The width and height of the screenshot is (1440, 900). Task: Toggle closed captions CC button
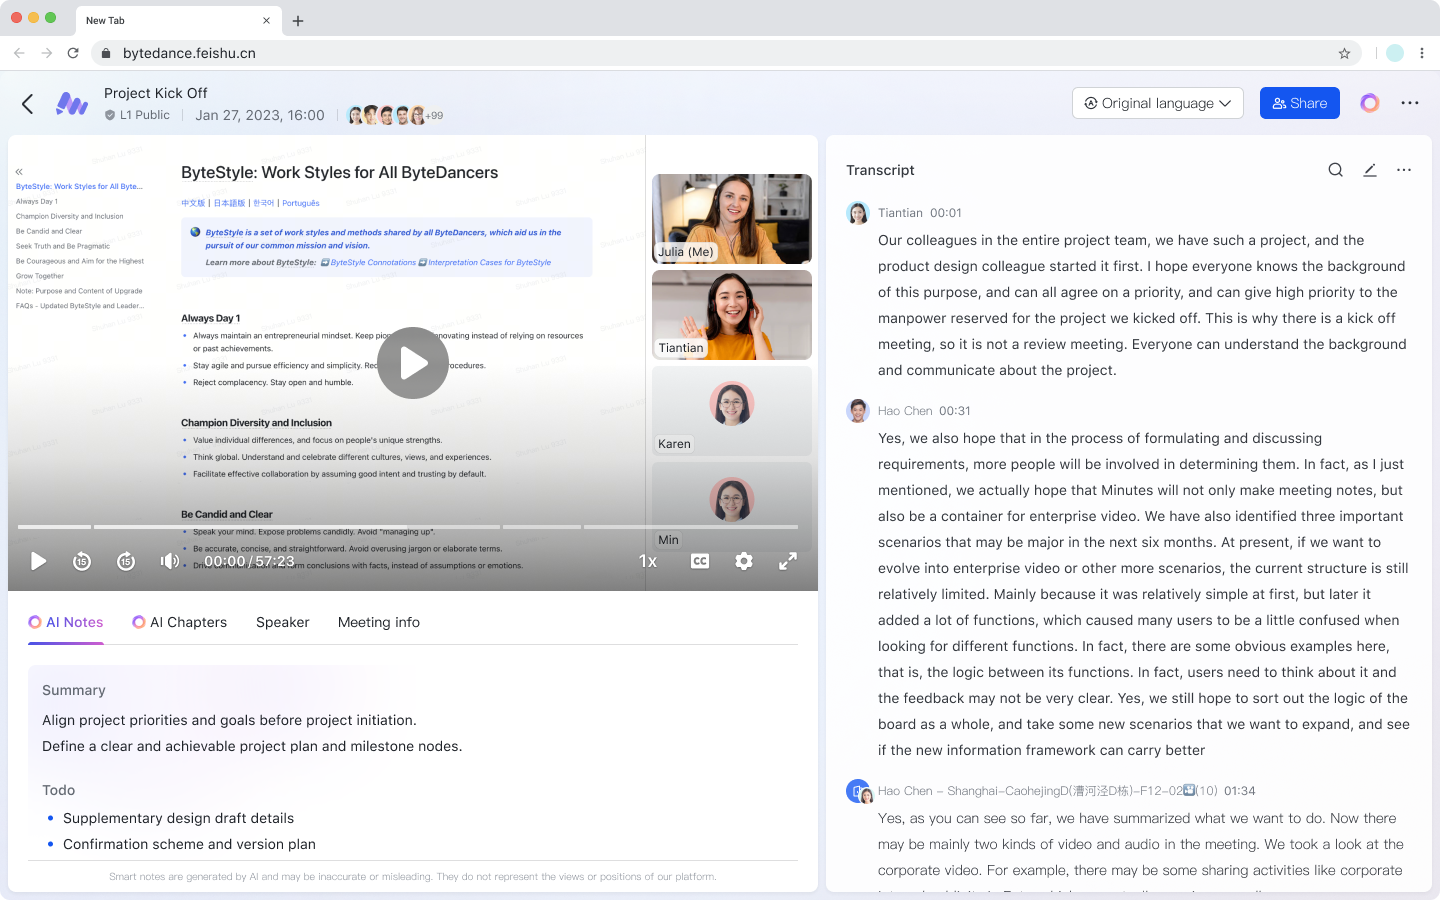(700, 561)
